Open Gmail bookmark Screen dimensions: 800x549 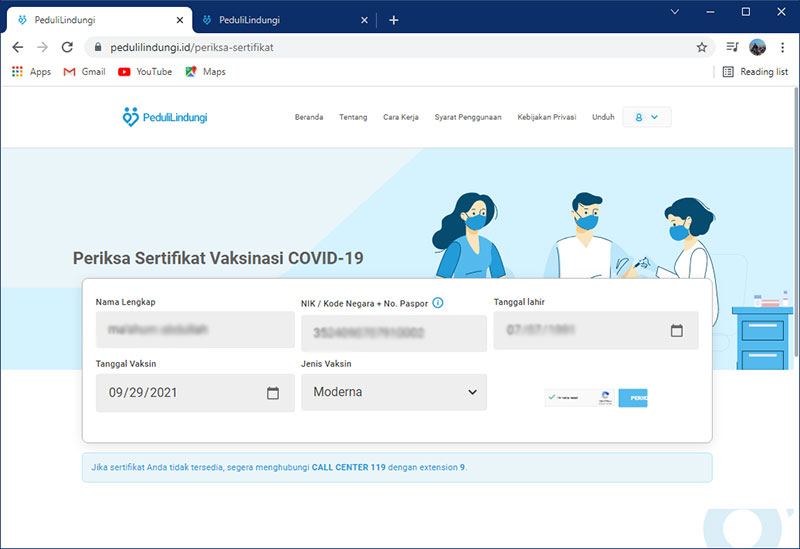click(84, 71)
